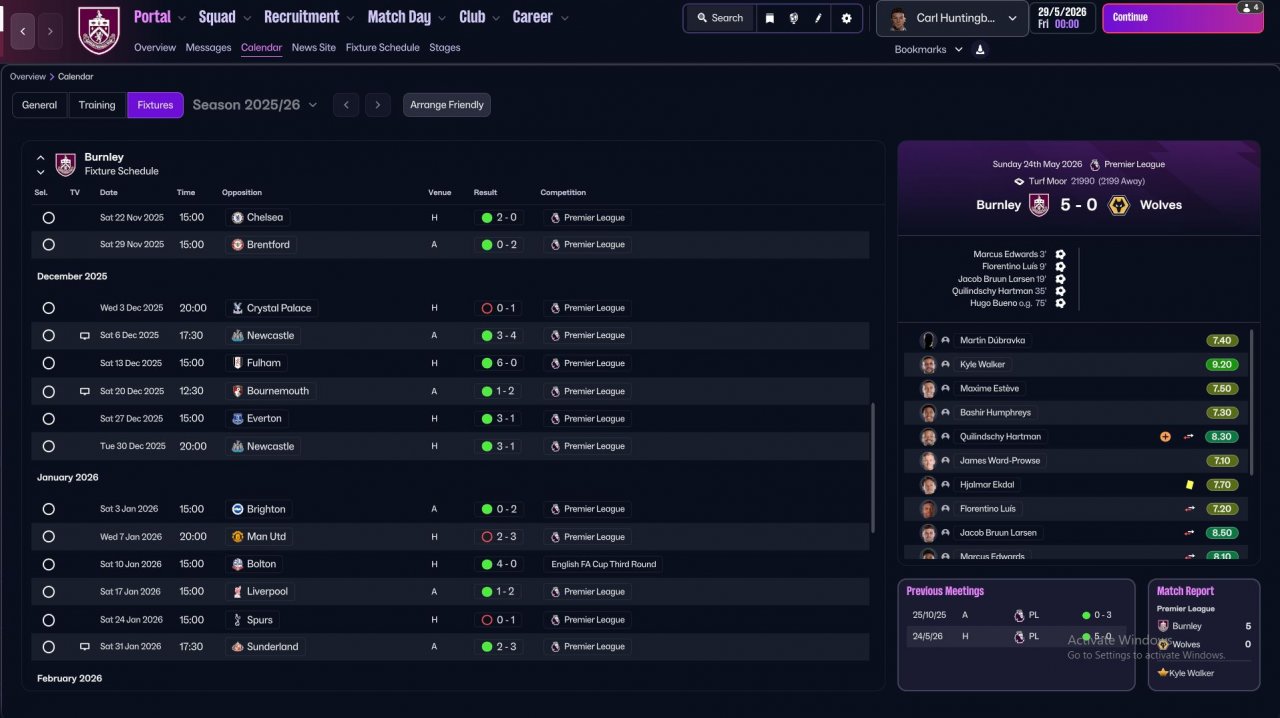Screen dimensions: 1280x718
Task: Click the Search field
Action: point(720,18)
